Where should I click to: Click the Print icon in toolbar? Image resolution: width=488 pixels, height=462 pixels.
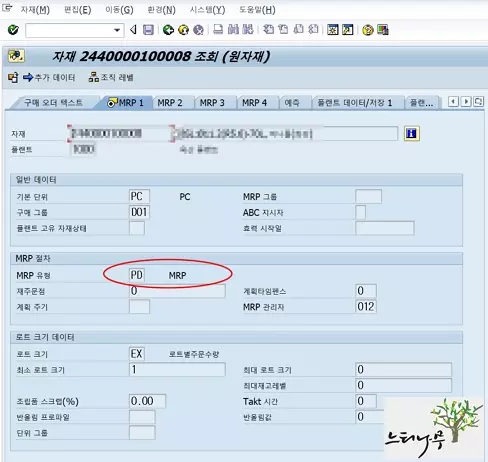(218, 30)
